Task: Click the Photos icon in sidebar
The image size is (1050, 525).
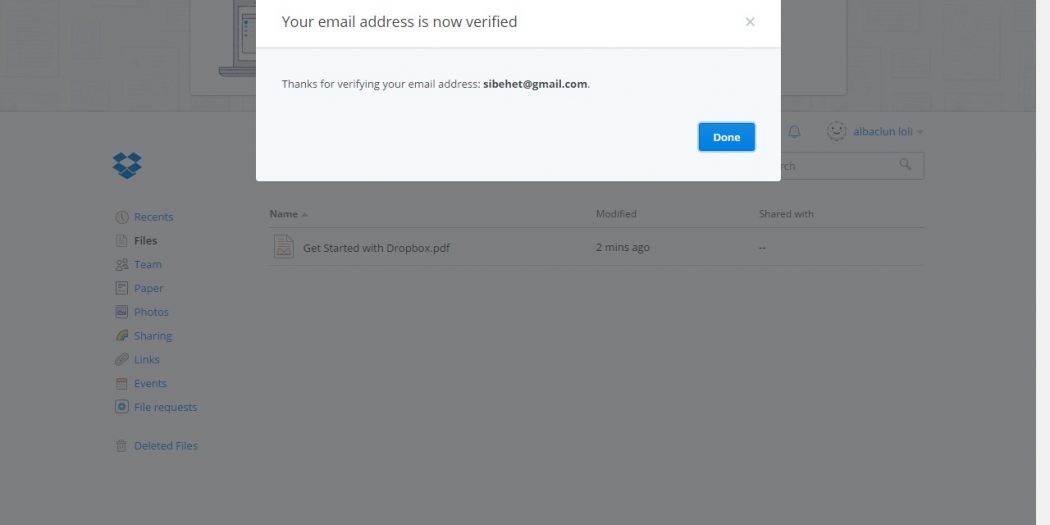Action: point(121,312)
